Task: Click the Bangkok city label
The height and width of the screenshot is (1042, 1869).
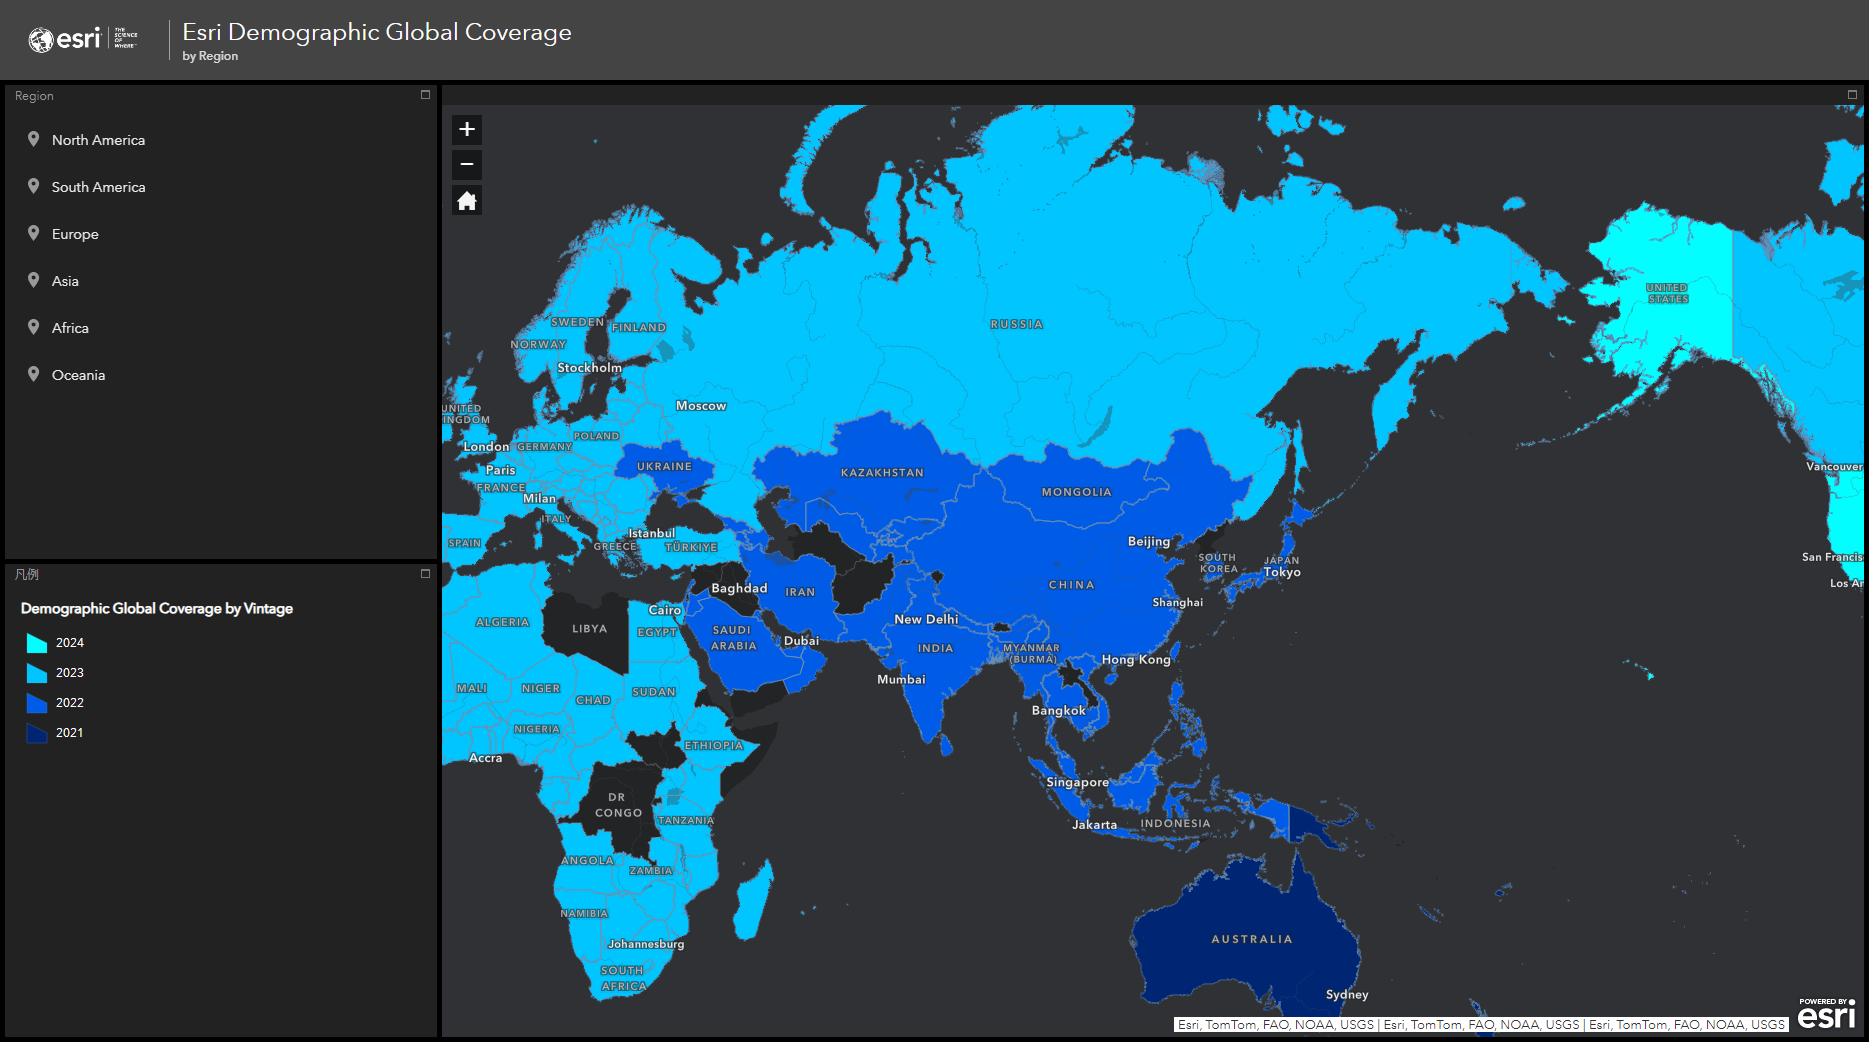Action: [1058, 711]
